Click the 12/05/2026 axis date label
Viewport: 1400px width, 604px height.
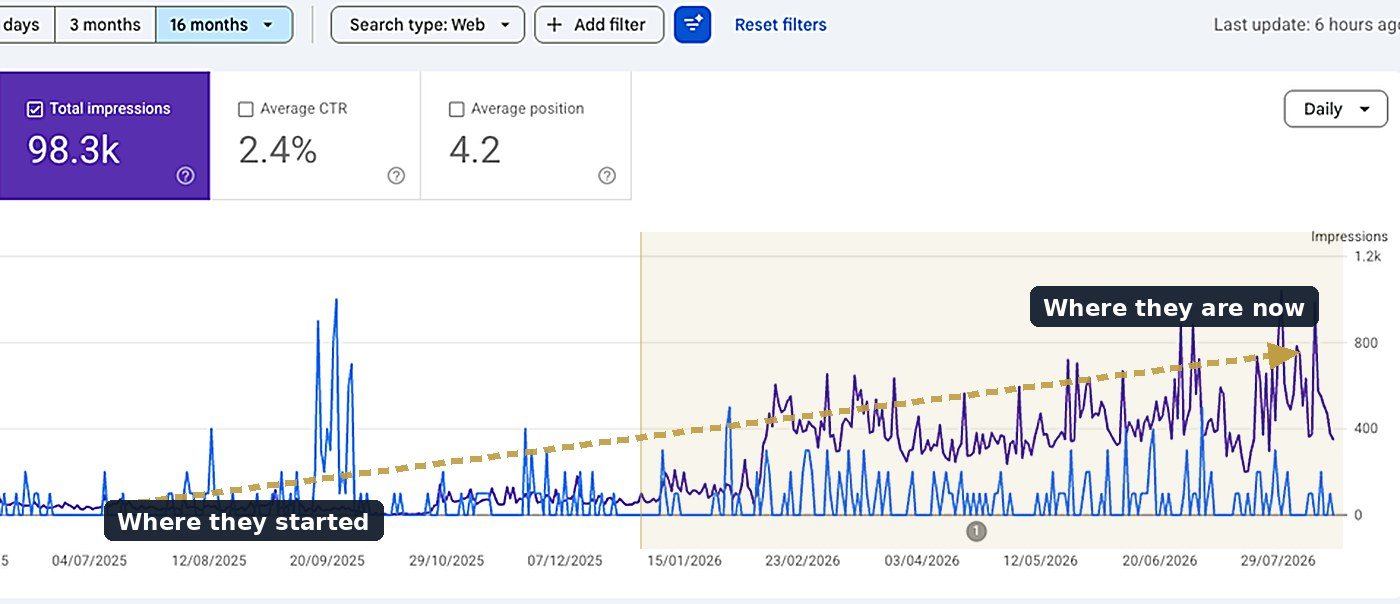[1041, 561]
